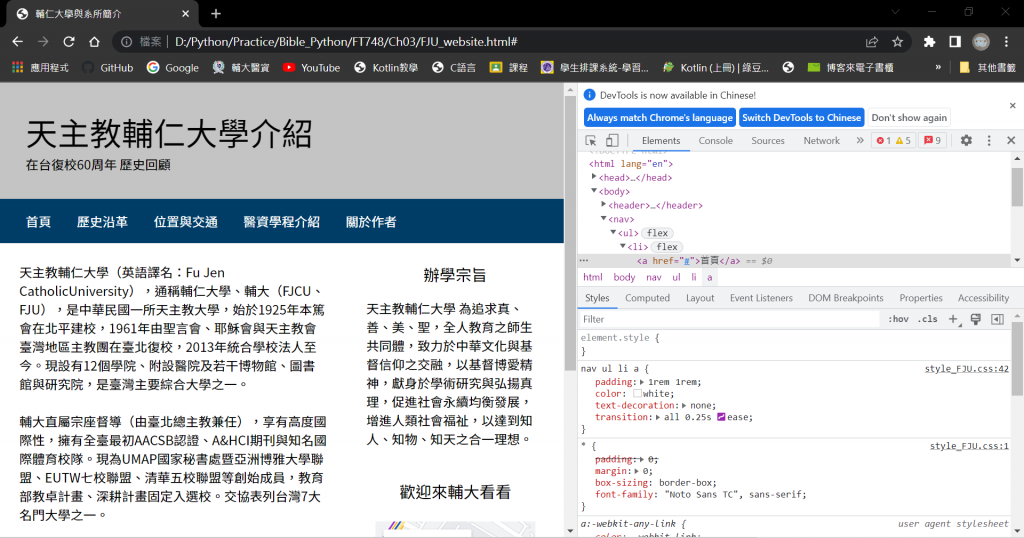1024x538 pixels.
Task: Switch to the Sources tab
Action: pyautogui.click(x=768, y=140)
